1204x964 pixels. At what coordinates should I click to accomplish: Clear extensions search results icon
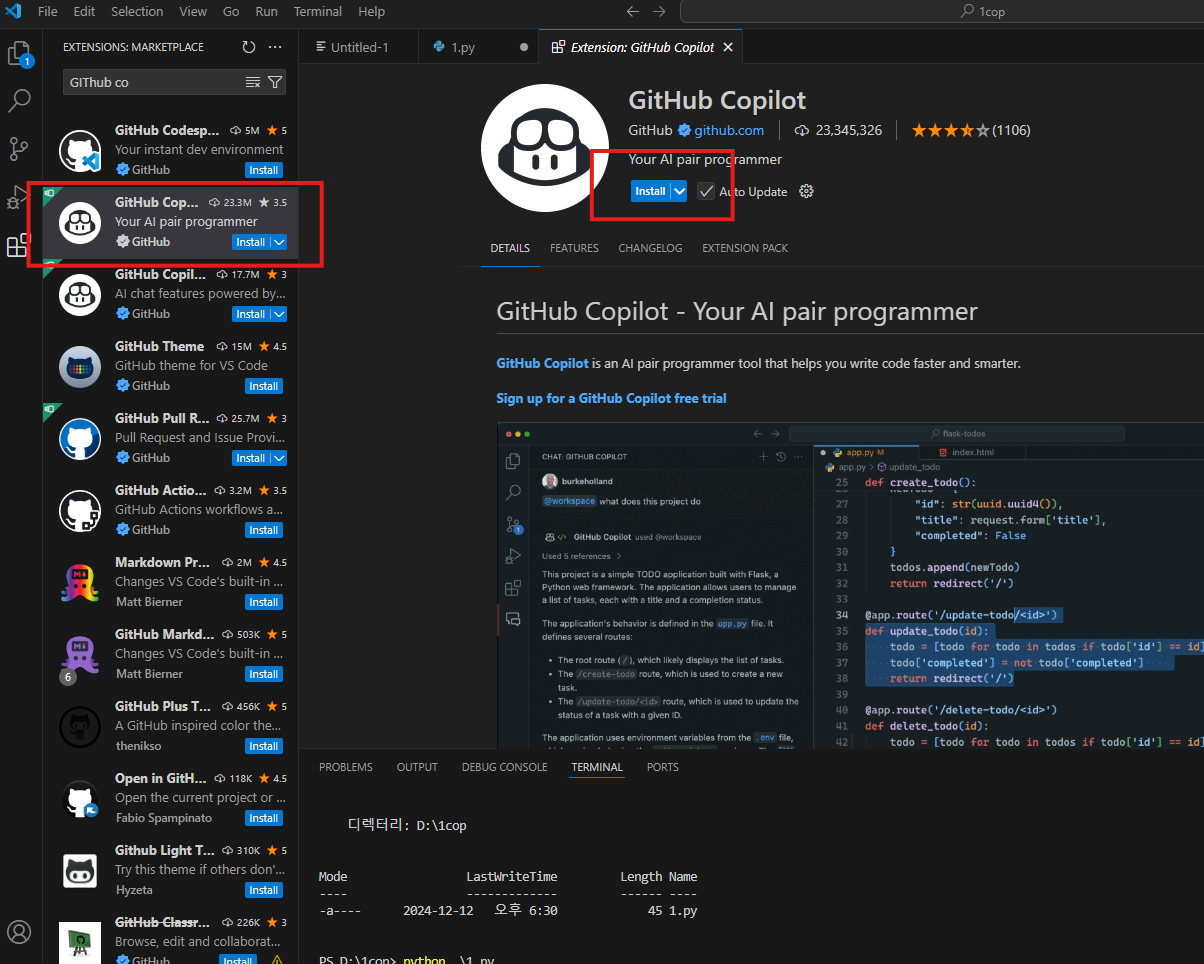pyautogui.click(x=253, y=82)
